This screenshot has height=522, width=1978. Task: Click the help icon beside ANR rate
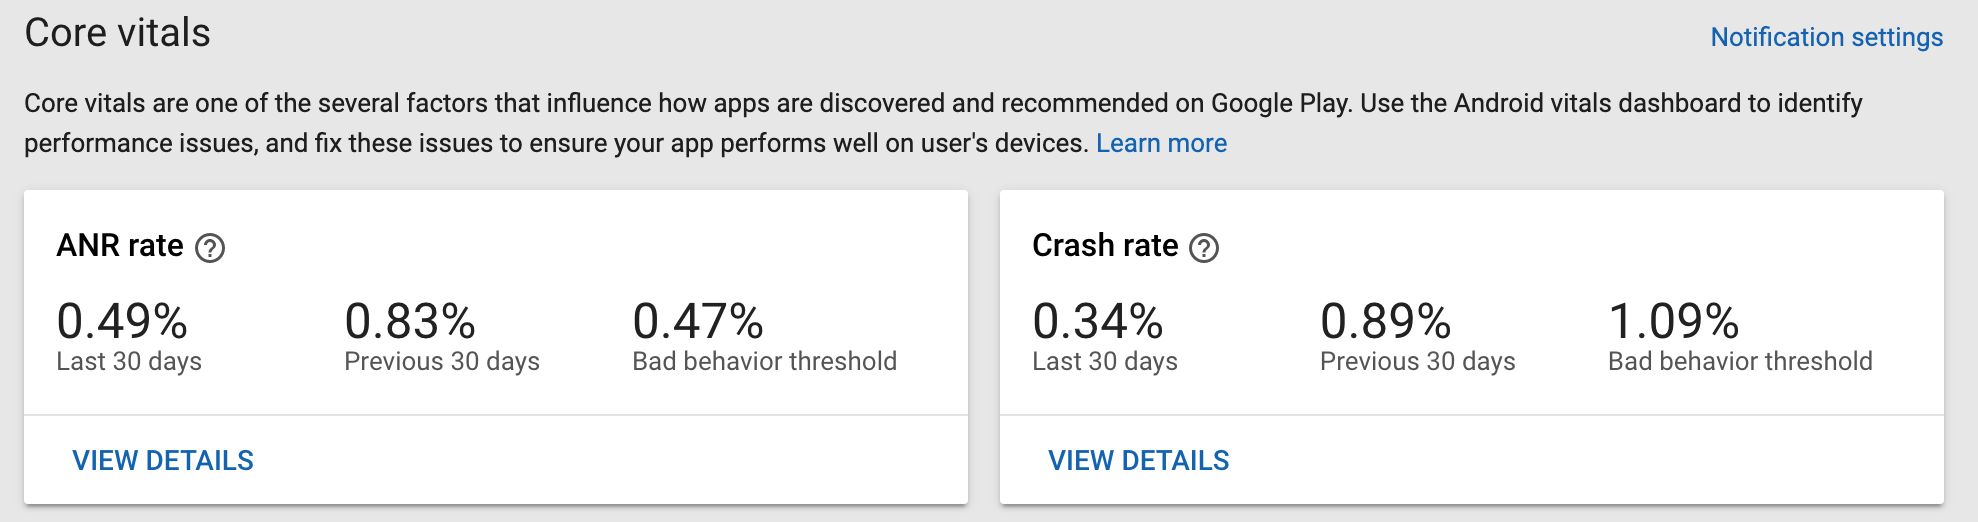(x=210, y=247)
